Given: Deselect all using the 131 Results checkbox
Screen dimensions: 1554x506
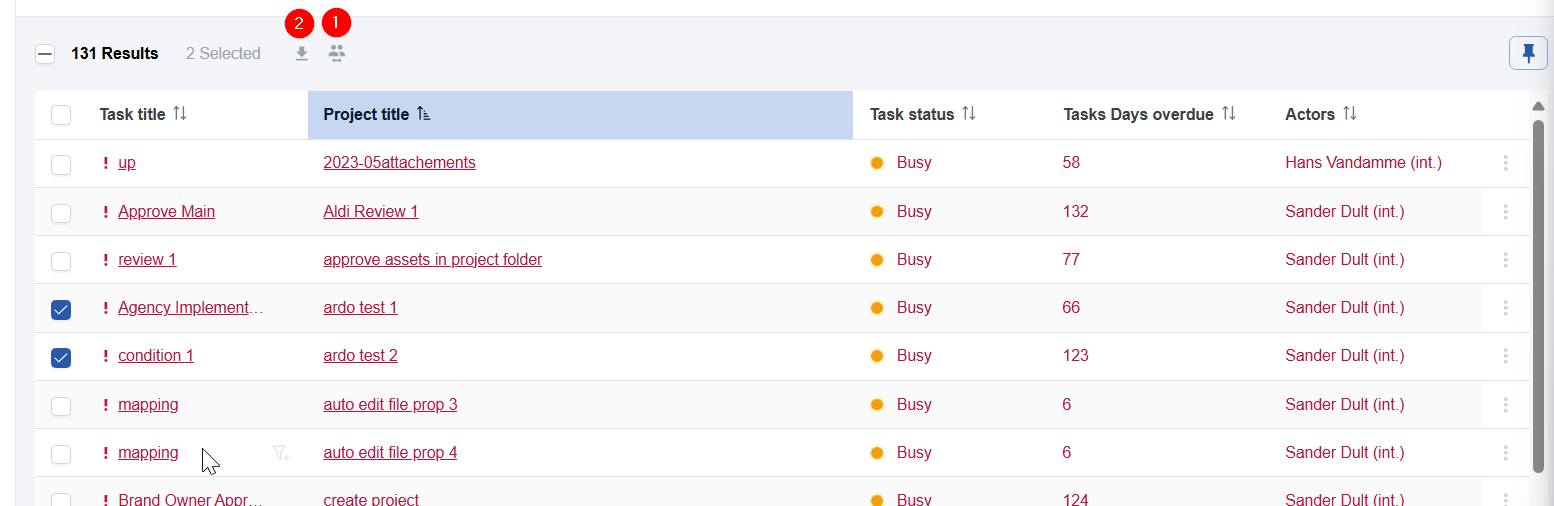Looking at the screenshot, I should (x=45, y=54).
